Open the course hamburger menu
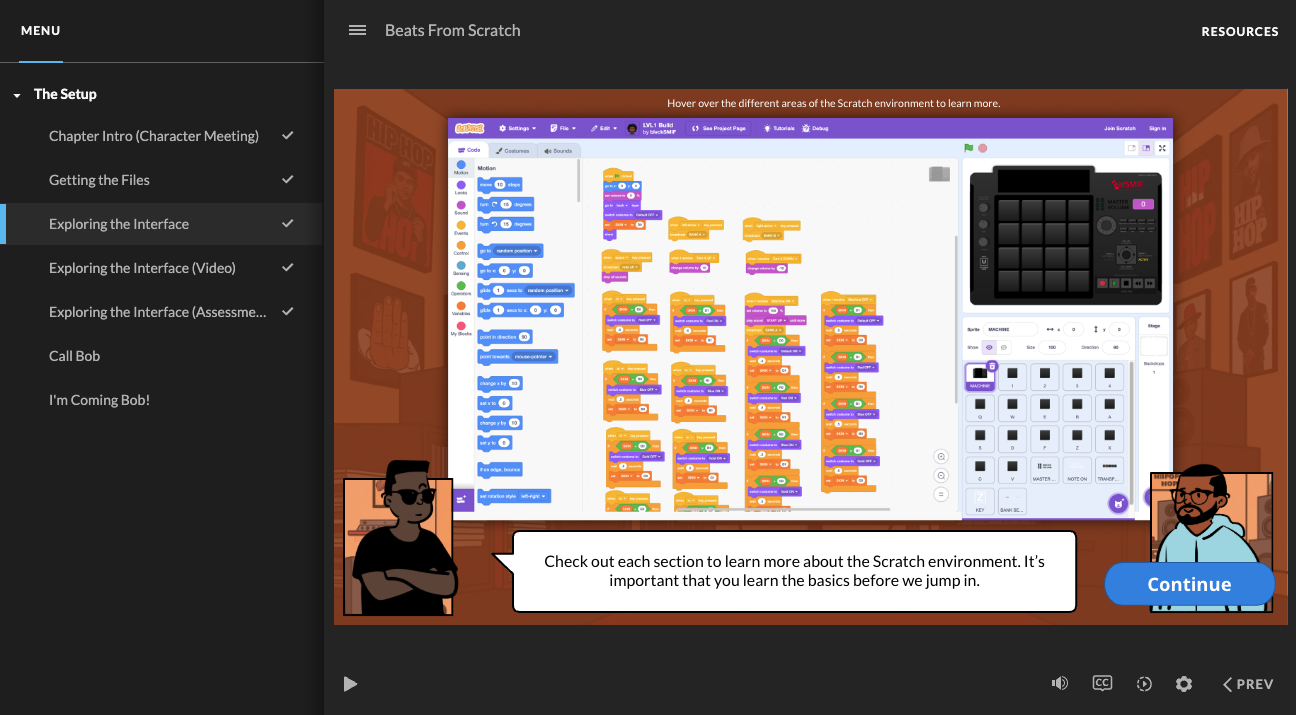Viewport: 1296px width, 715px height. 357,30
